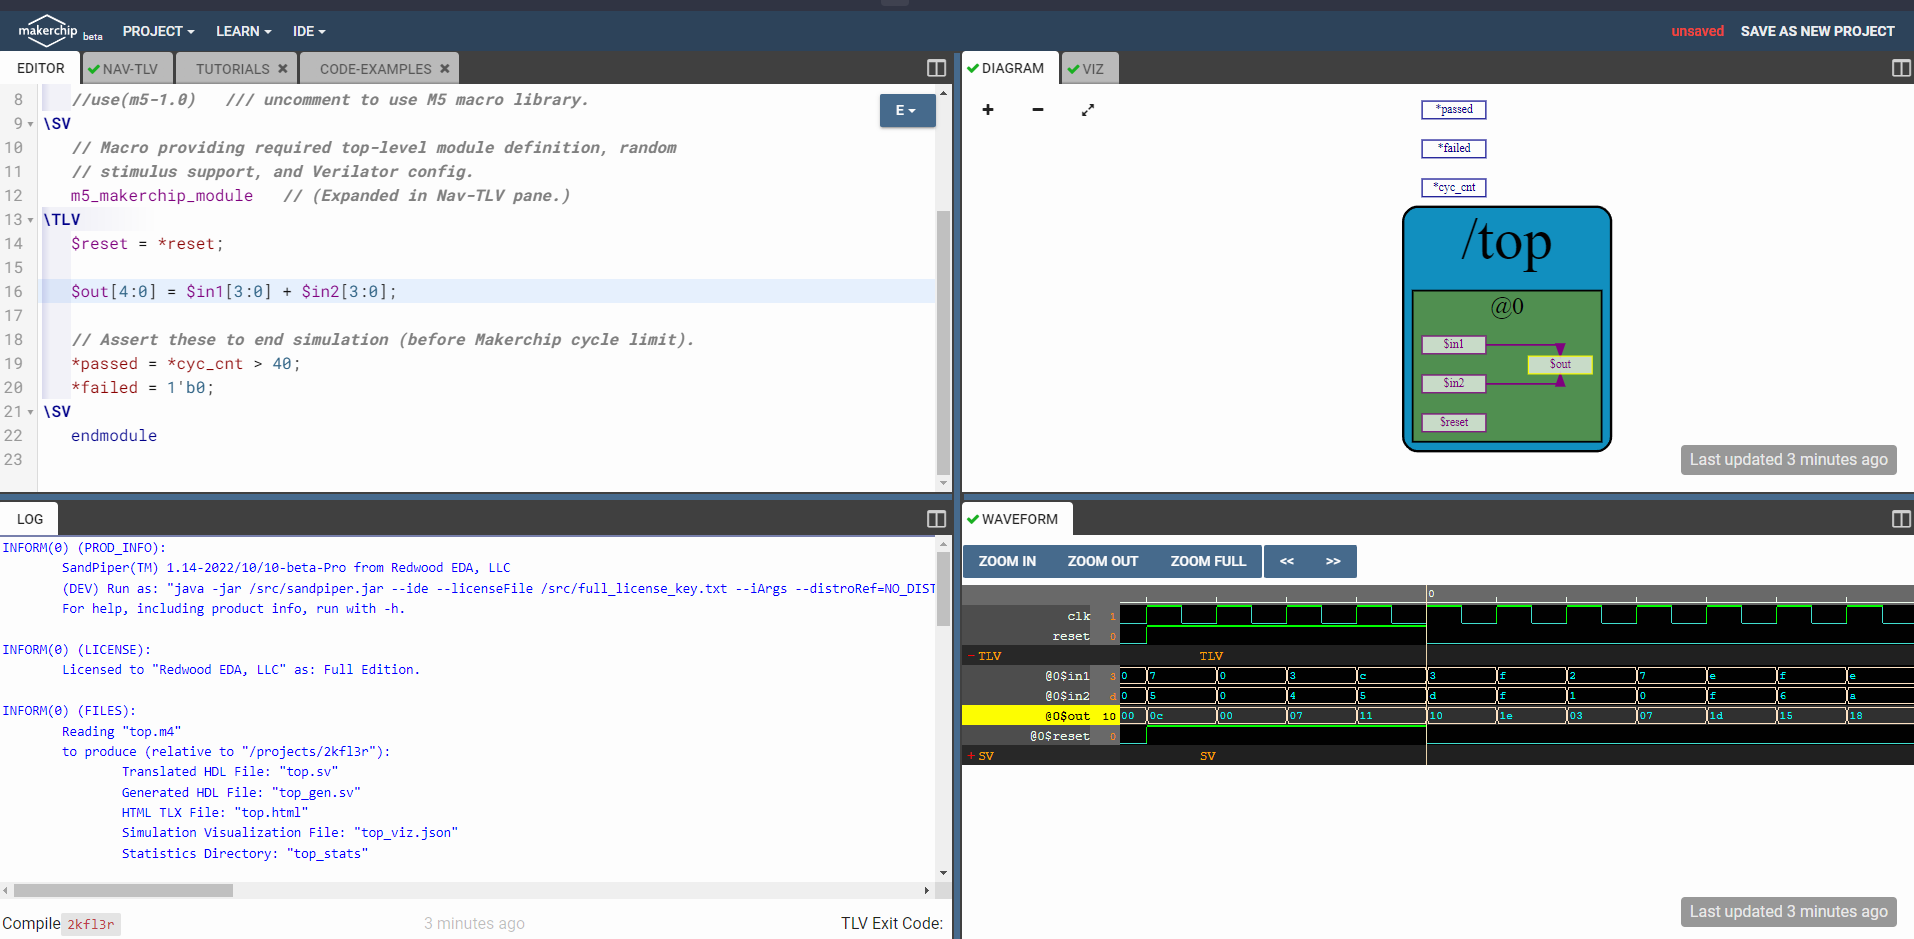
Task: Open the TUTORIALS tab
Action: (232, 69)
